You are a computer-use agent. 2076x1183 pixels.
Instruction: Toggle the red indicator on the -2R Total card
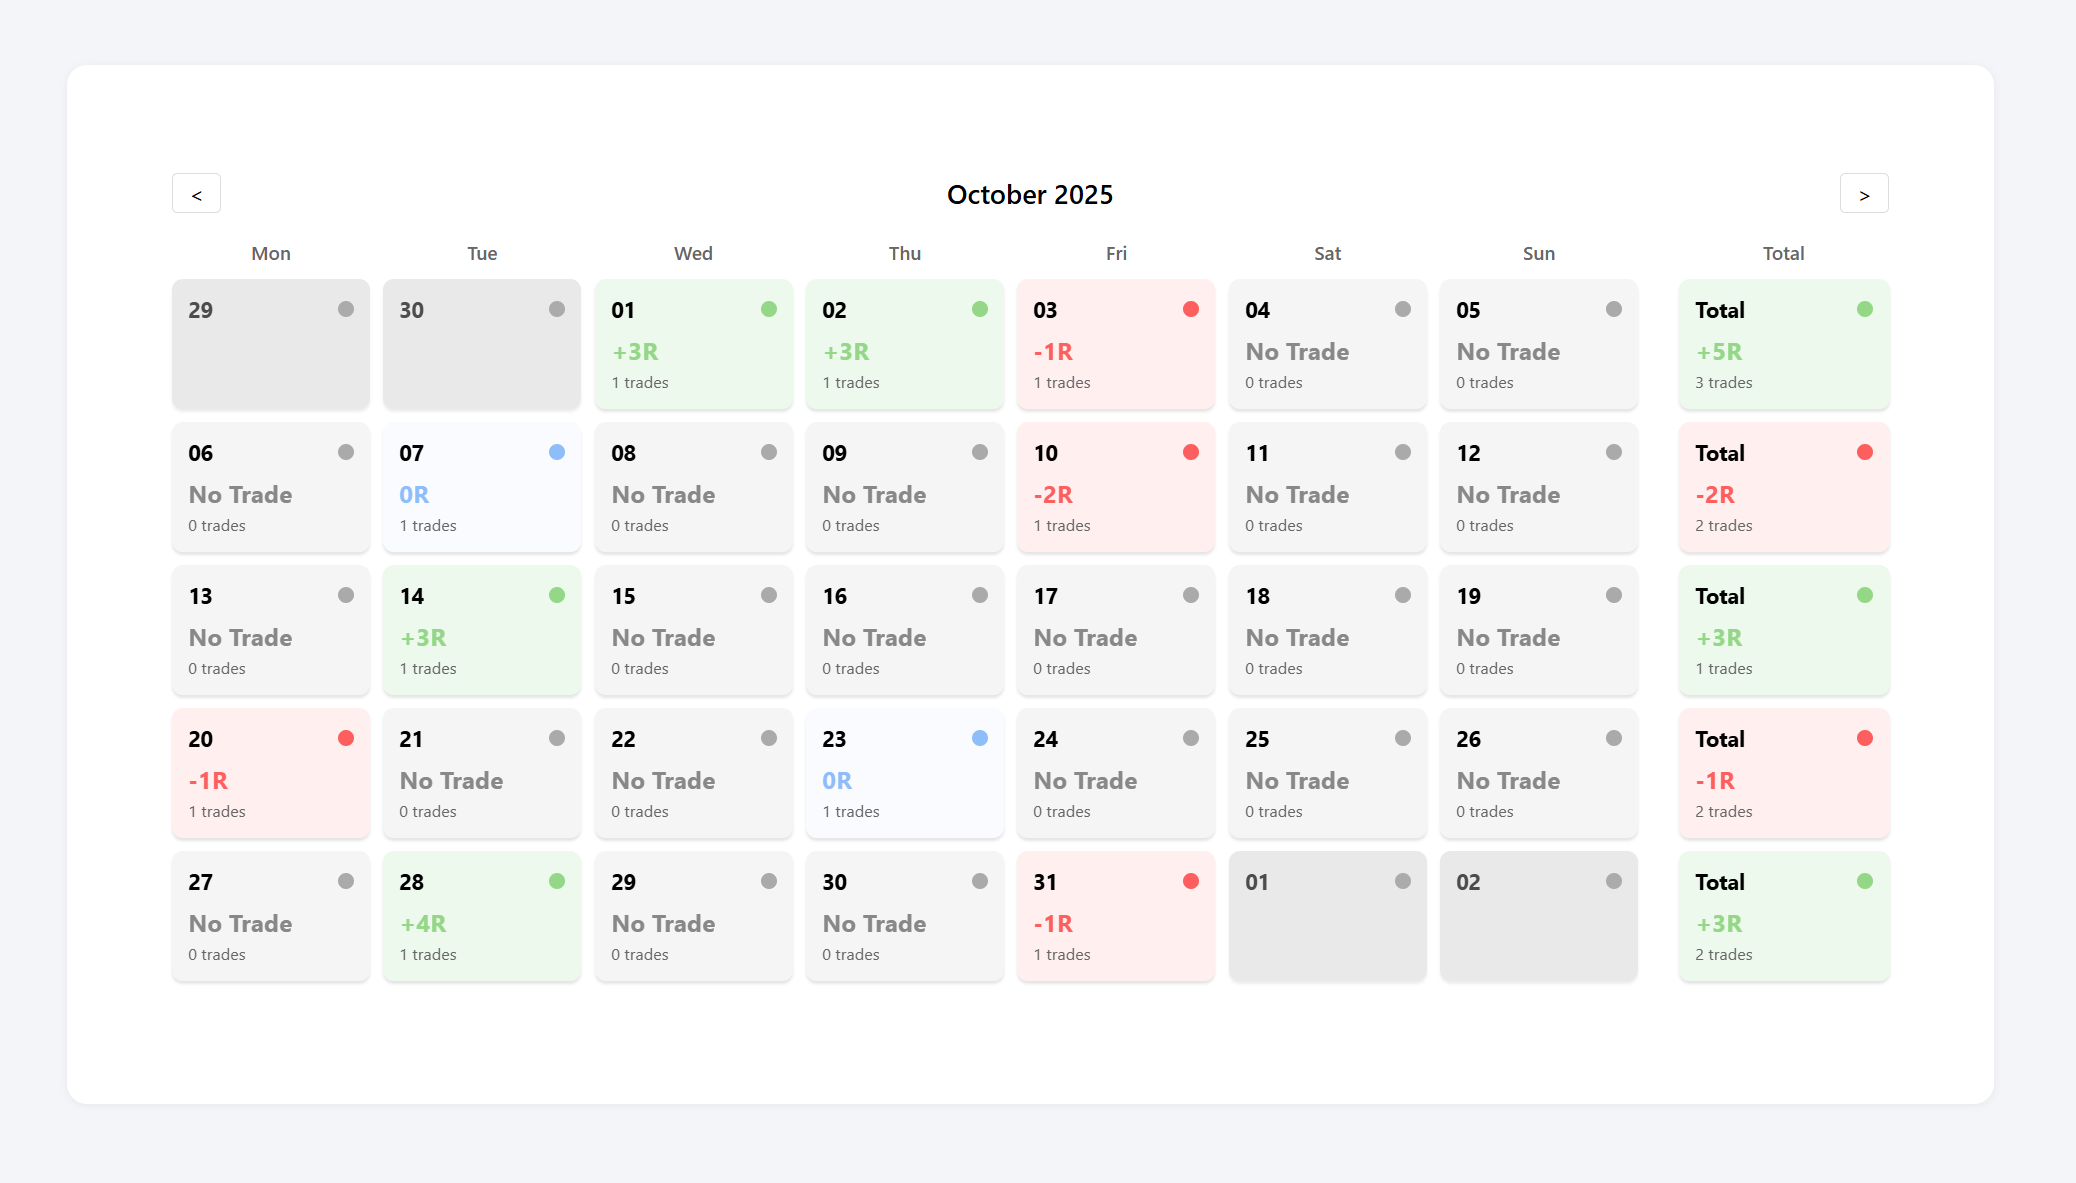click(x=1864, y=452)
